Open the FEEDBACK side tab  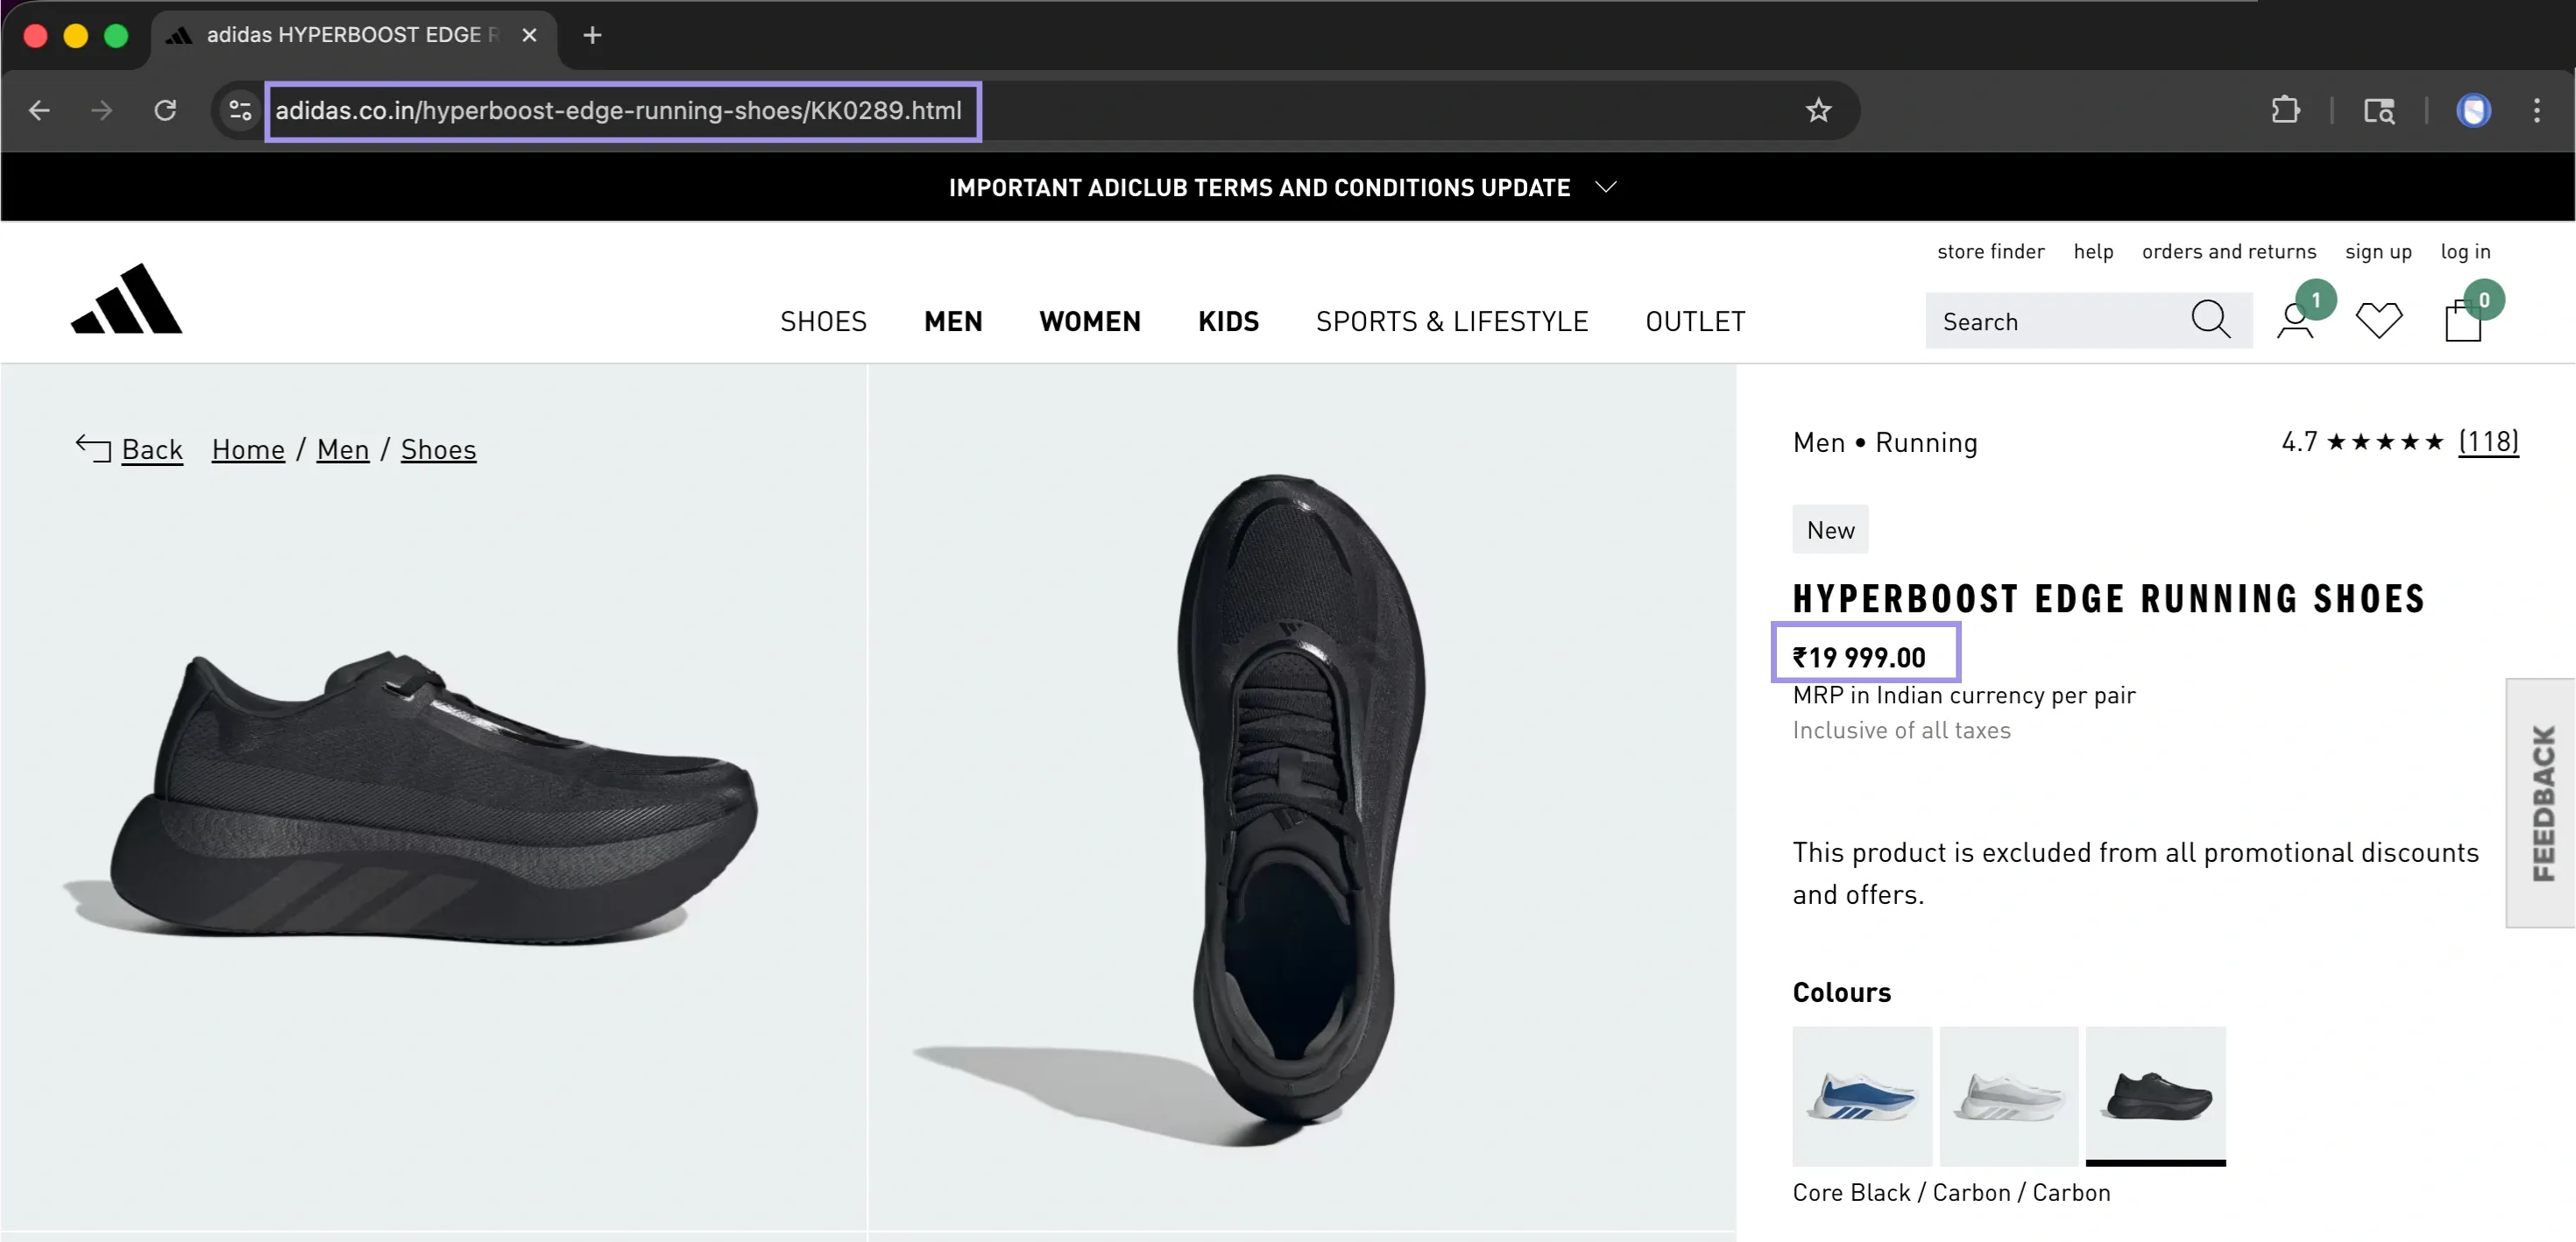[x=2541, y=803]
